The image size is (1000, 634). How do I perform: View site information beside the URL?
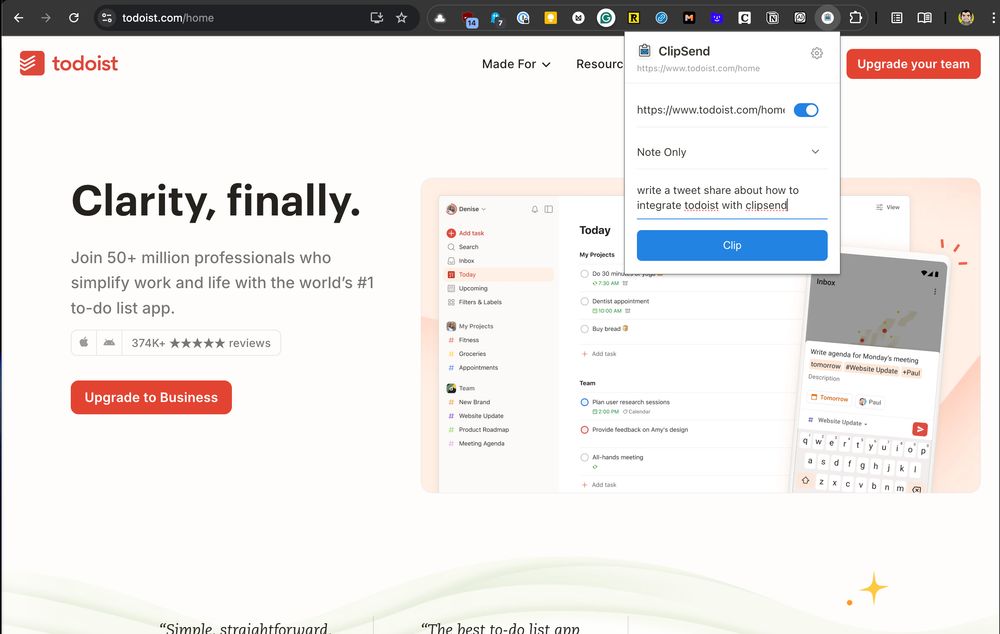pos(107,18)
